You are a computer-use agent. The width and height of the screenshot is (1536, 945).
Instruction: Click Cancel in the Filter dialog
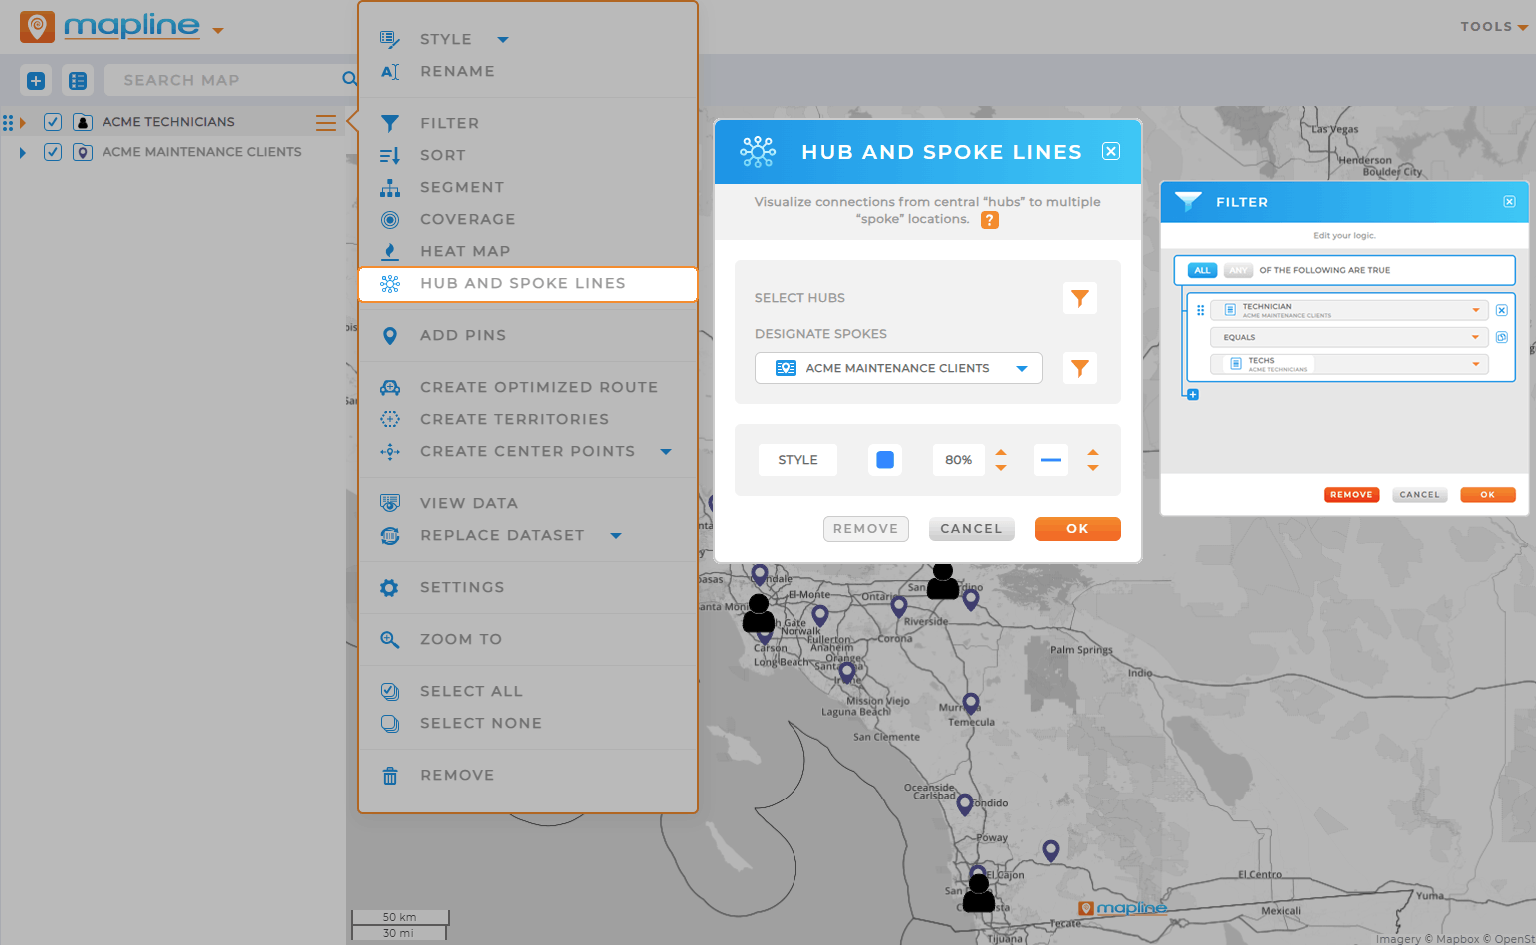point(1420,495)
